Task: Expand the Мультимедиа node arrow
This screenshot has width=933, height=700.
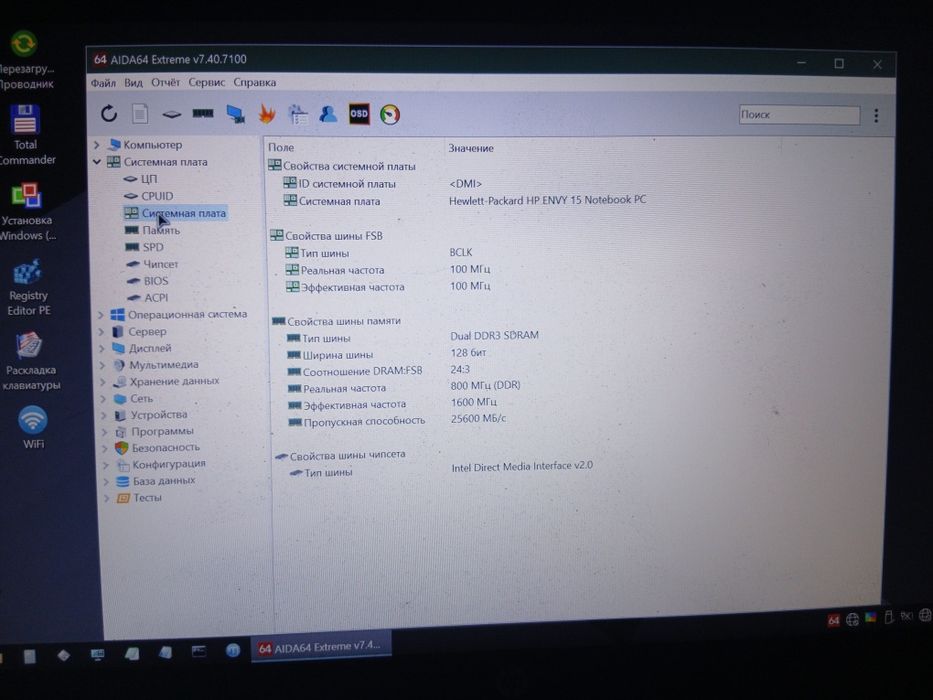Action: [102, 365]
